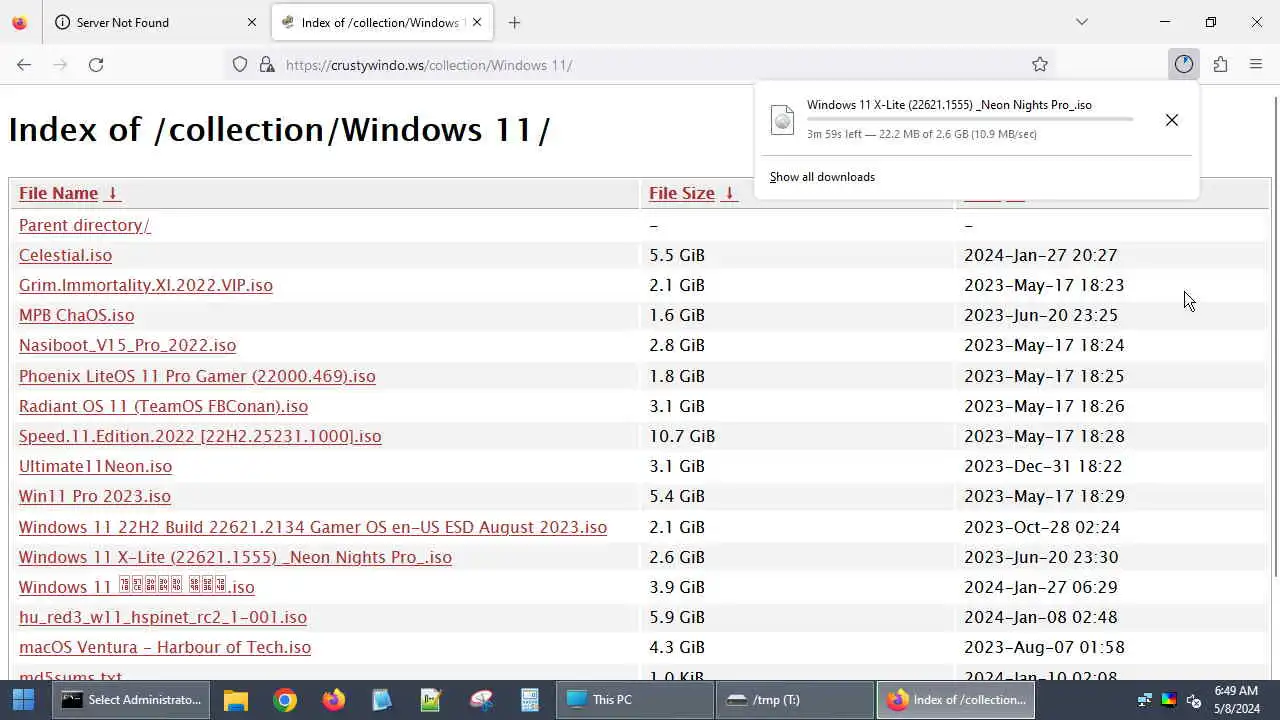1280x720 pixels.
Task: Cancel the Neon Nights Pro download
Action: (1172, 120)
